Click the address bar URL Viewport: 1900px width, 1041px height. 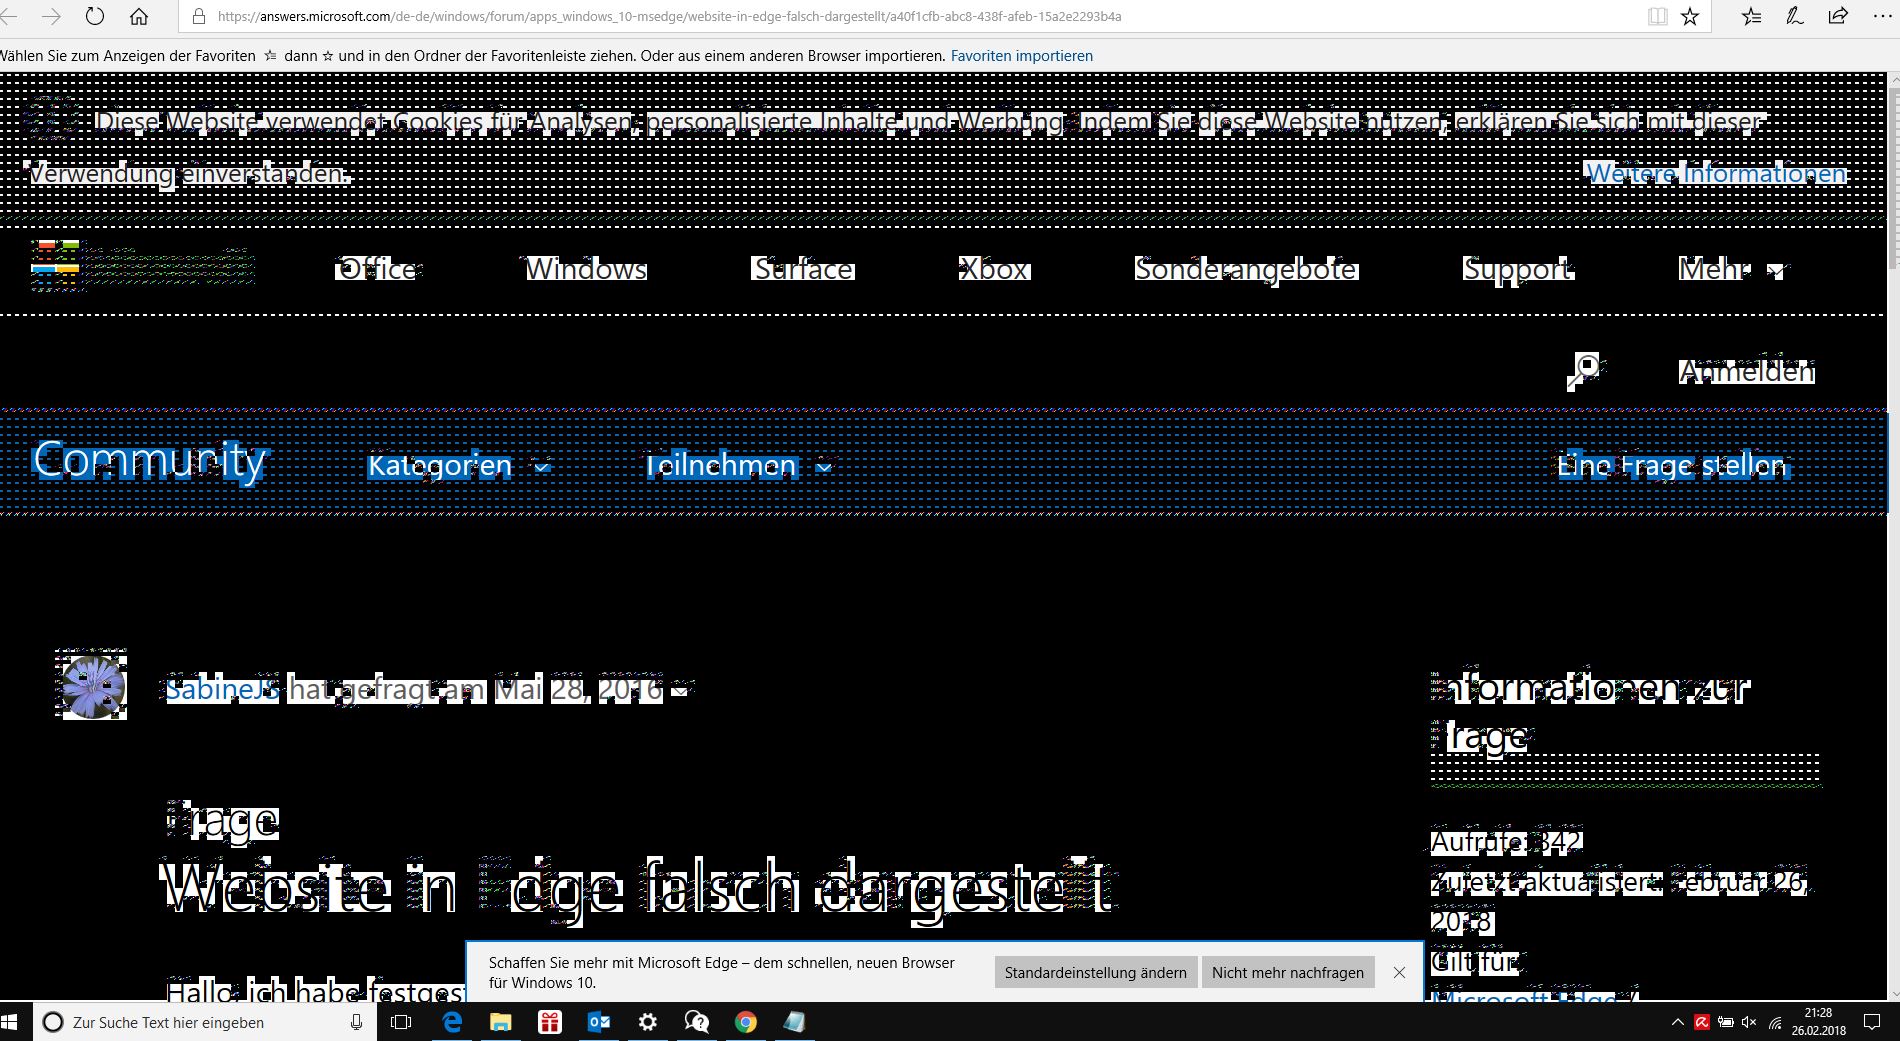pos(669,17)
